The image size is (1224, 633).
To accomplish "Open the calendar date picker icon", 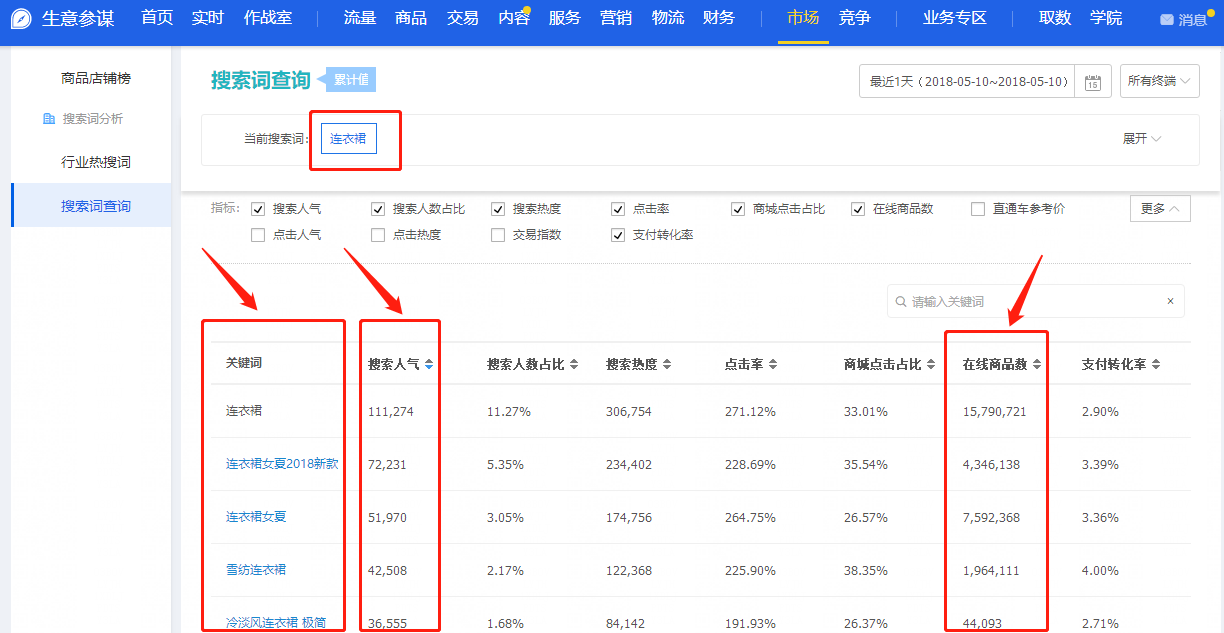I will 1093,82.
